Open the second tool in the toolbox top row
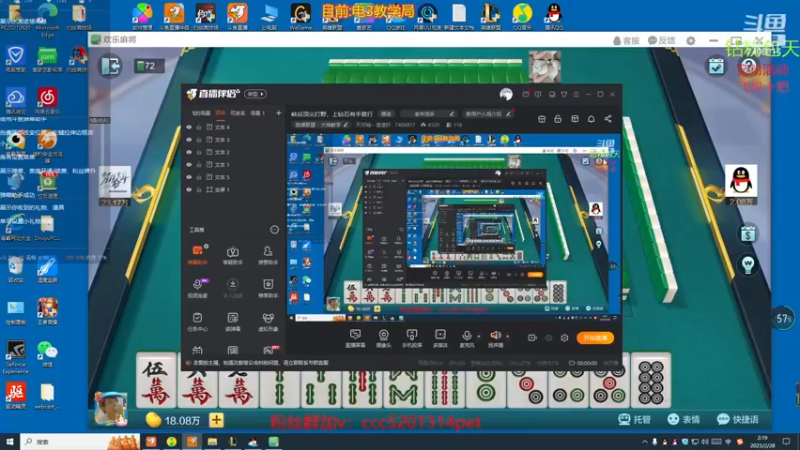The width and height of the screenshot is (800, 450). click(233, 255)
